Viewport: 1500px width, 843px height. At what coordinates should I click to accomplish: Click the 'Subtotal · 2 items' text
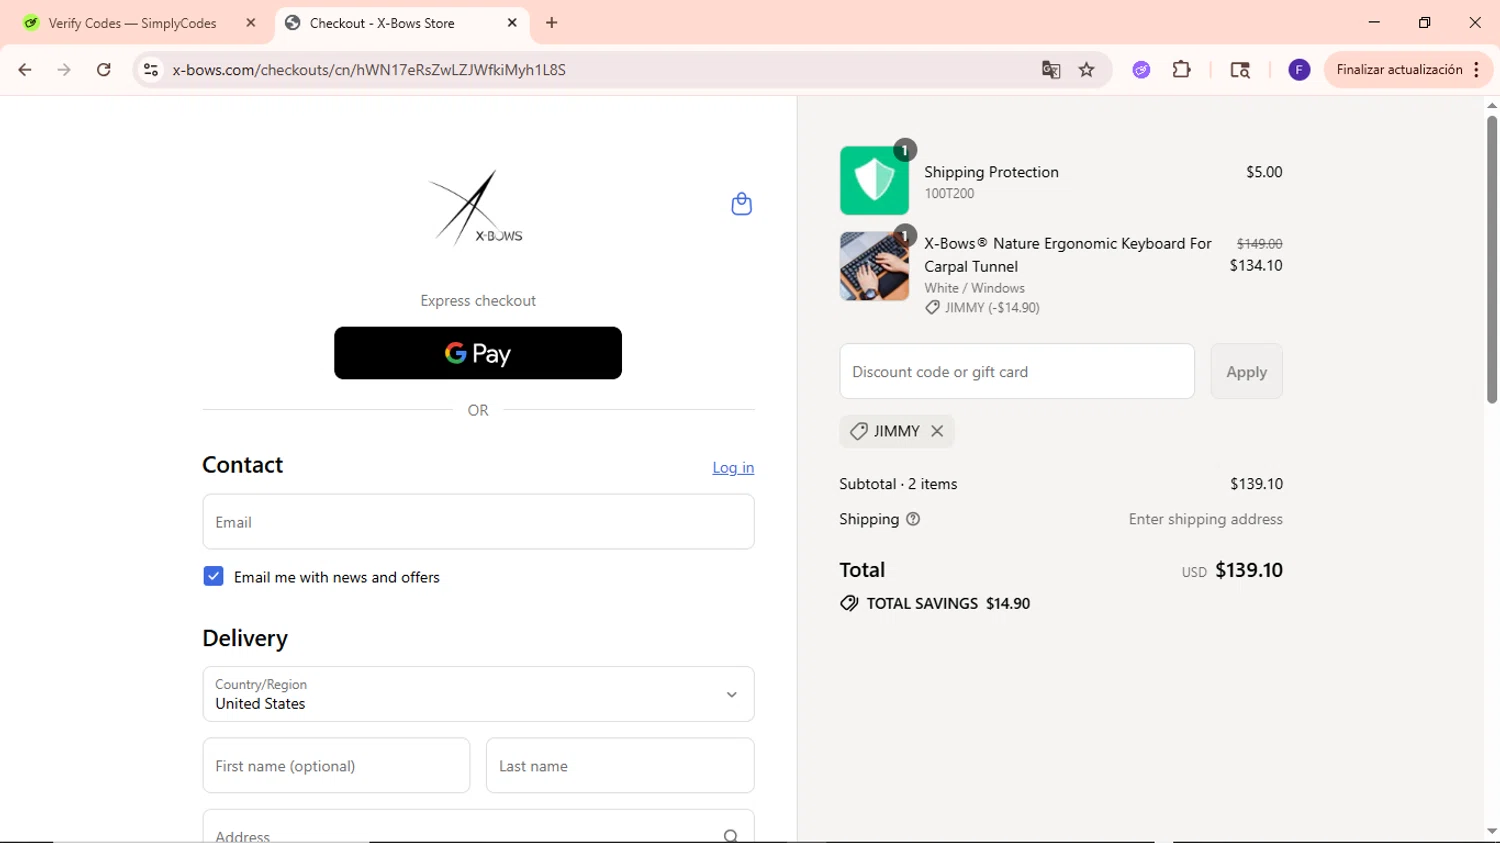[898, 484]
